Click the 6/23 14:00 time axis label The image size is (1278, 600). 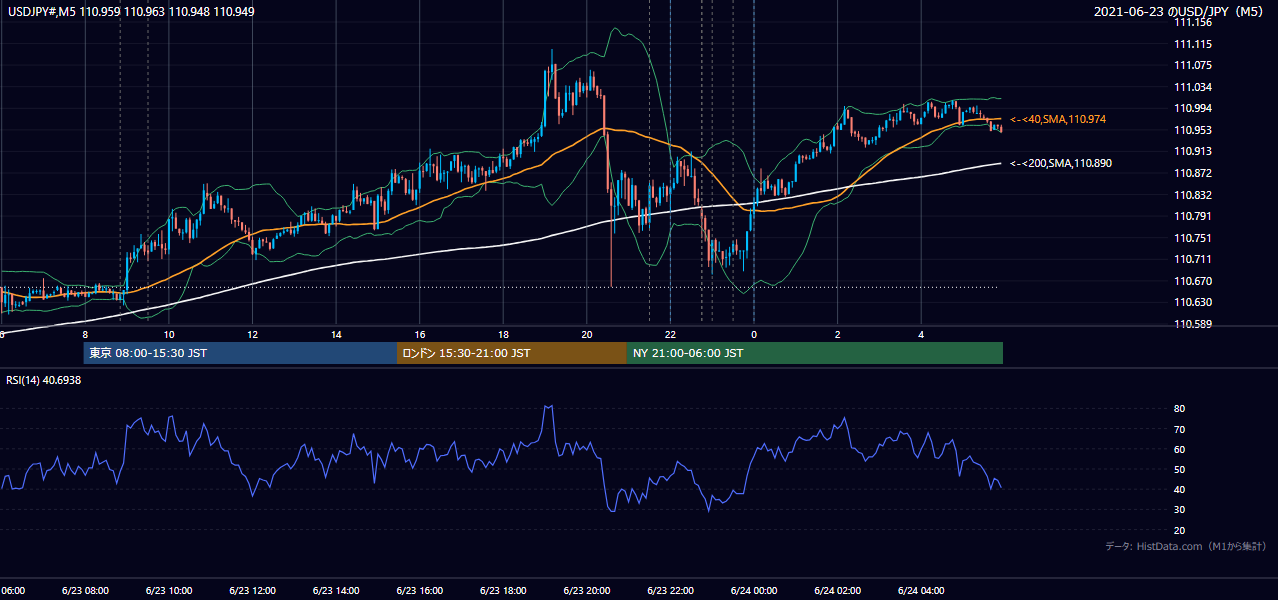pyautogui.click(x=335, y=591)
